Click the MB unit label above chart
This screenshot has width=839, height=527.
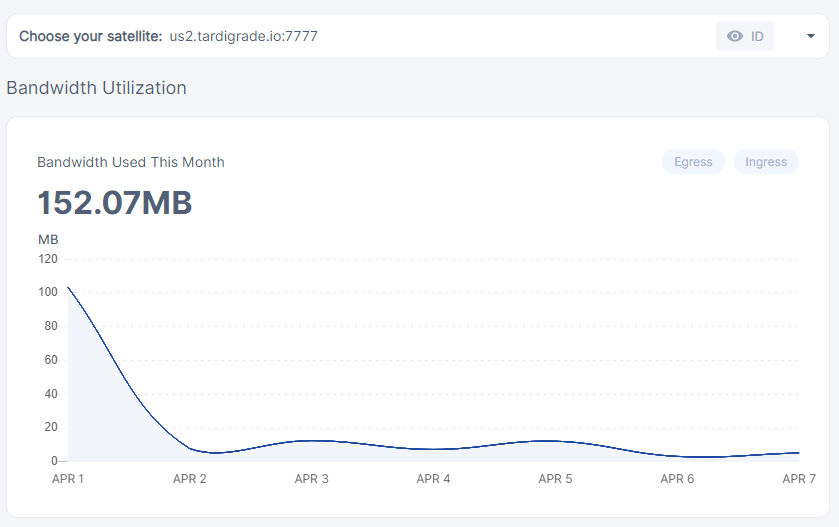point(48,240)
